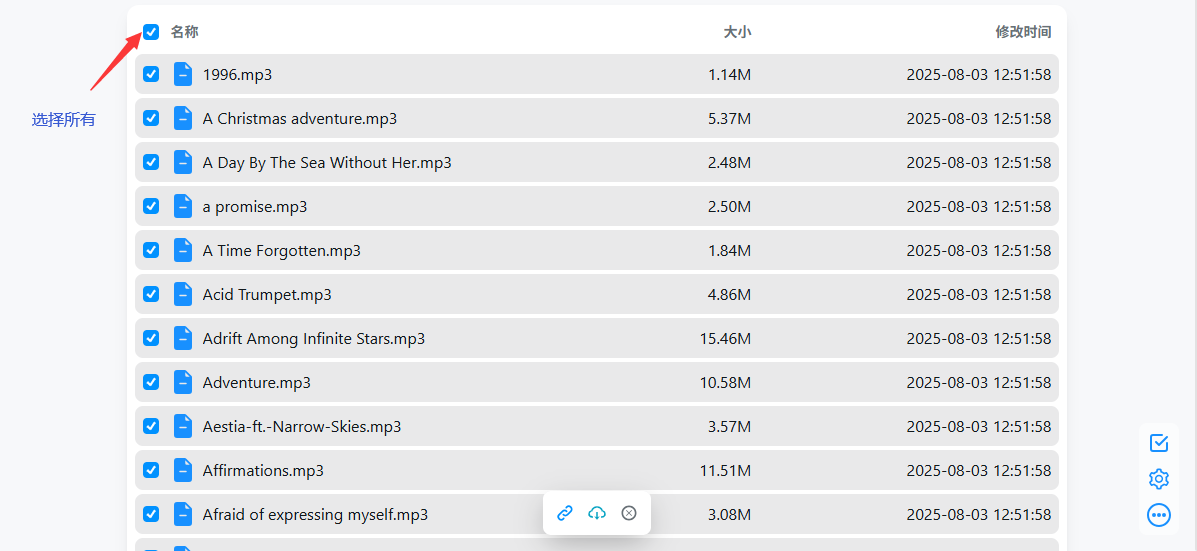Open Aestia-ft.-Narrow-Skies.mp3 file
Image resolution: width=1197 pixels, height=551 pixels.
coord(301,427)
